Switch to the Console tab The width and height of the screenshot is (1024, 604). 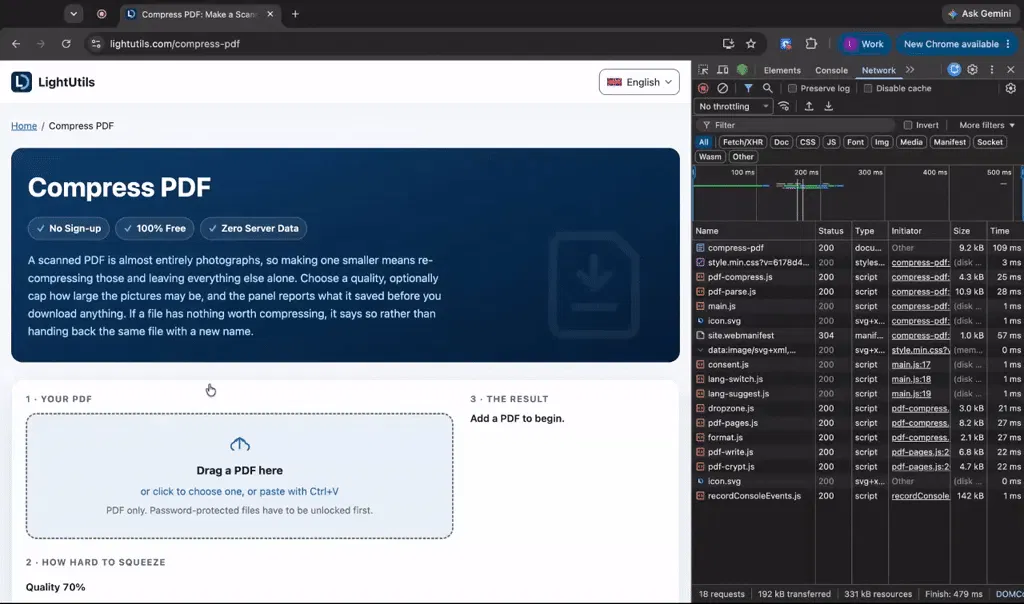(831, 70)
